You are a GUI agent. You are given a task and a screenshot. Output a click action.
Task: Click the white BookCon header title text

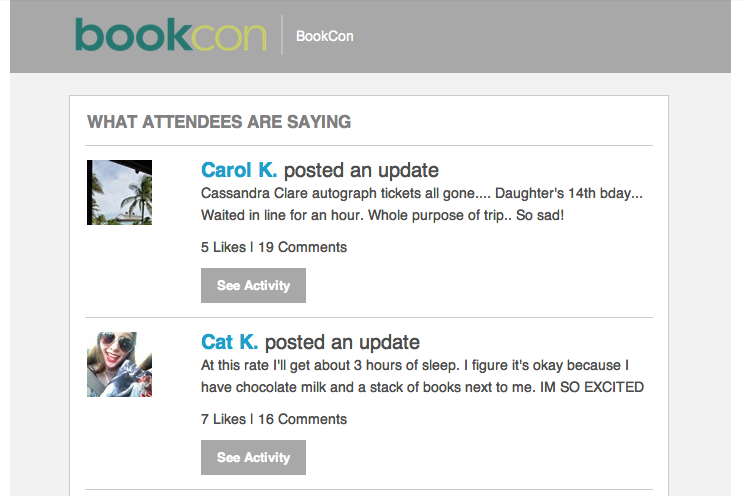tap(324, 36)
